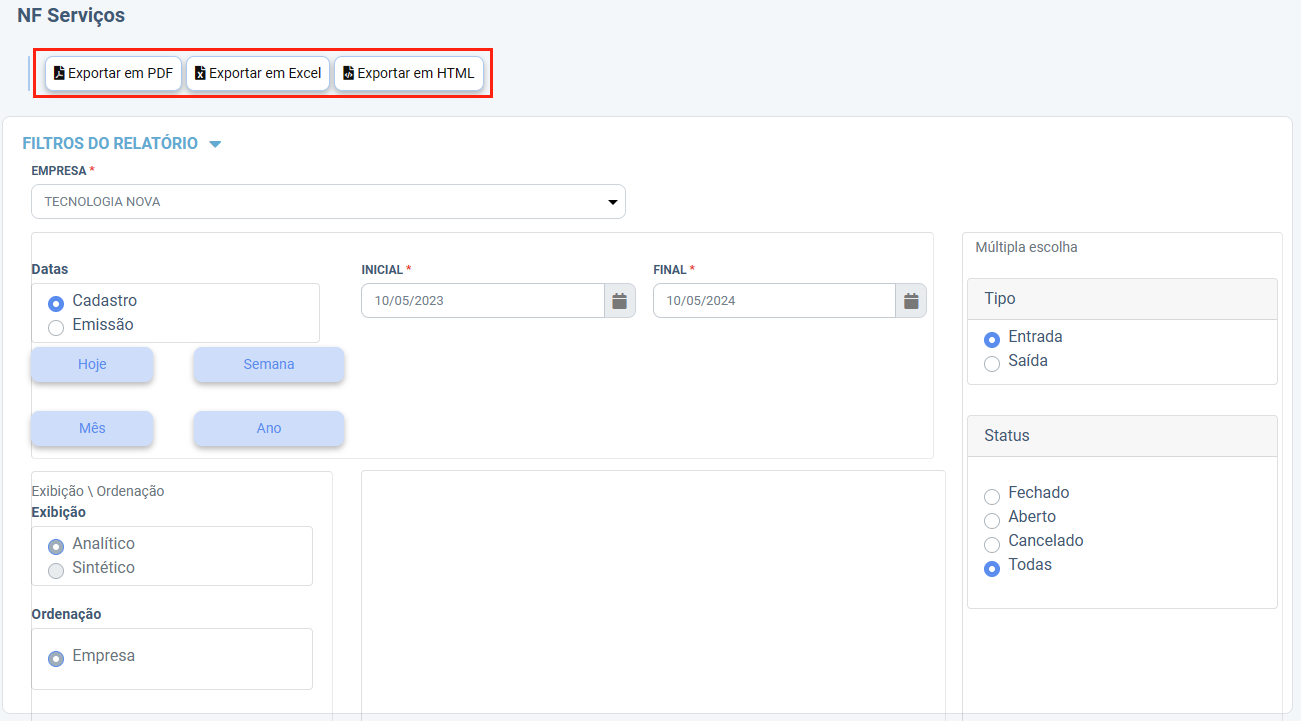Click the Tipo panel header
This screenshot has width=1301, height=721.
[x=1122, y=299]
